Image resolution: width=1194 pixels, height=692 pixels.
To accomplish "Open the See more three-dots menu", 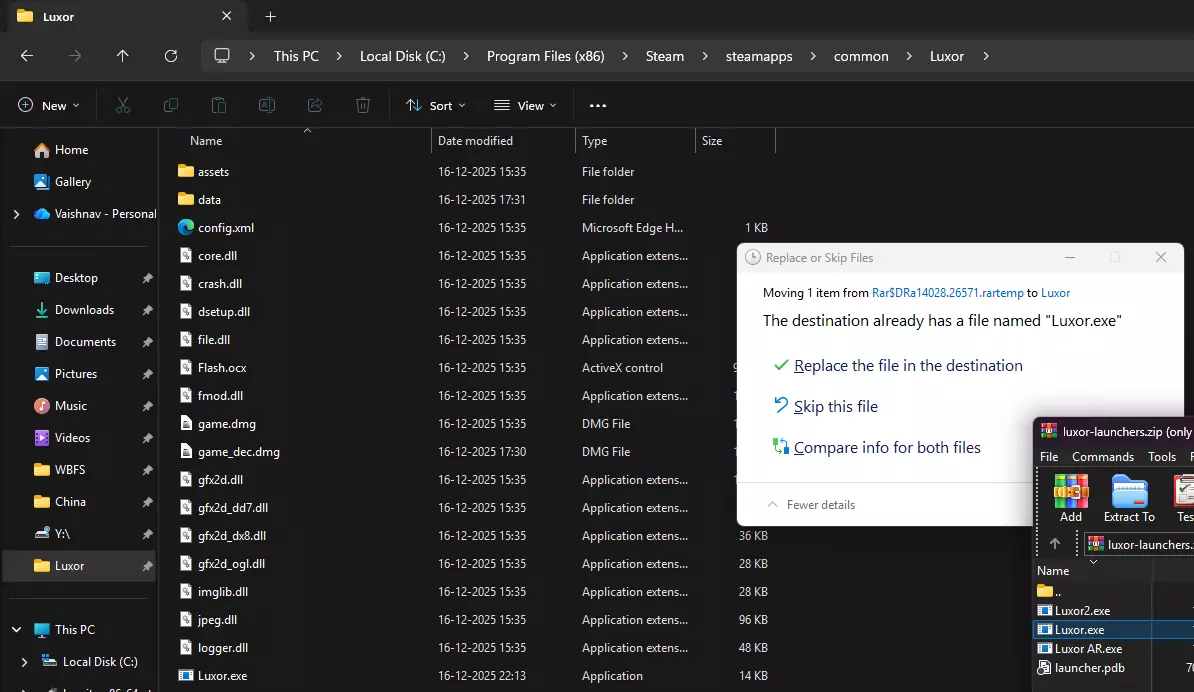I will tap(598, 105).
